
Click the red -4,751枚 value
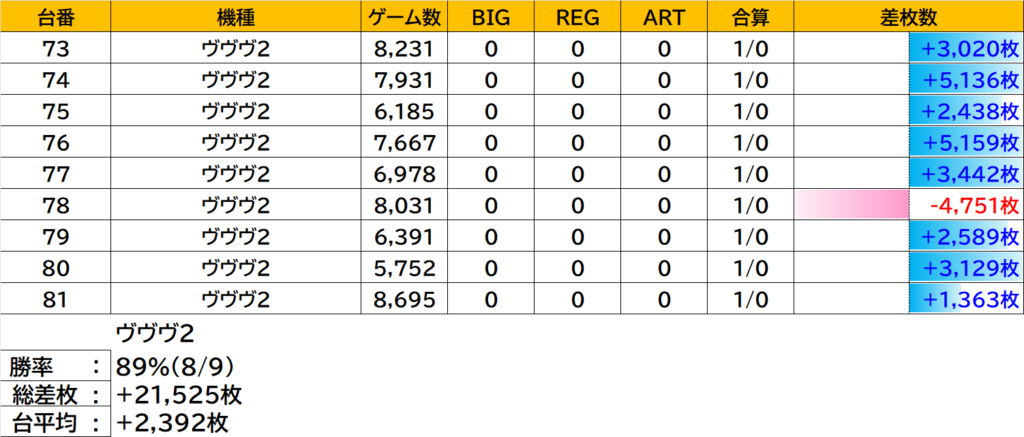[969, 206]
